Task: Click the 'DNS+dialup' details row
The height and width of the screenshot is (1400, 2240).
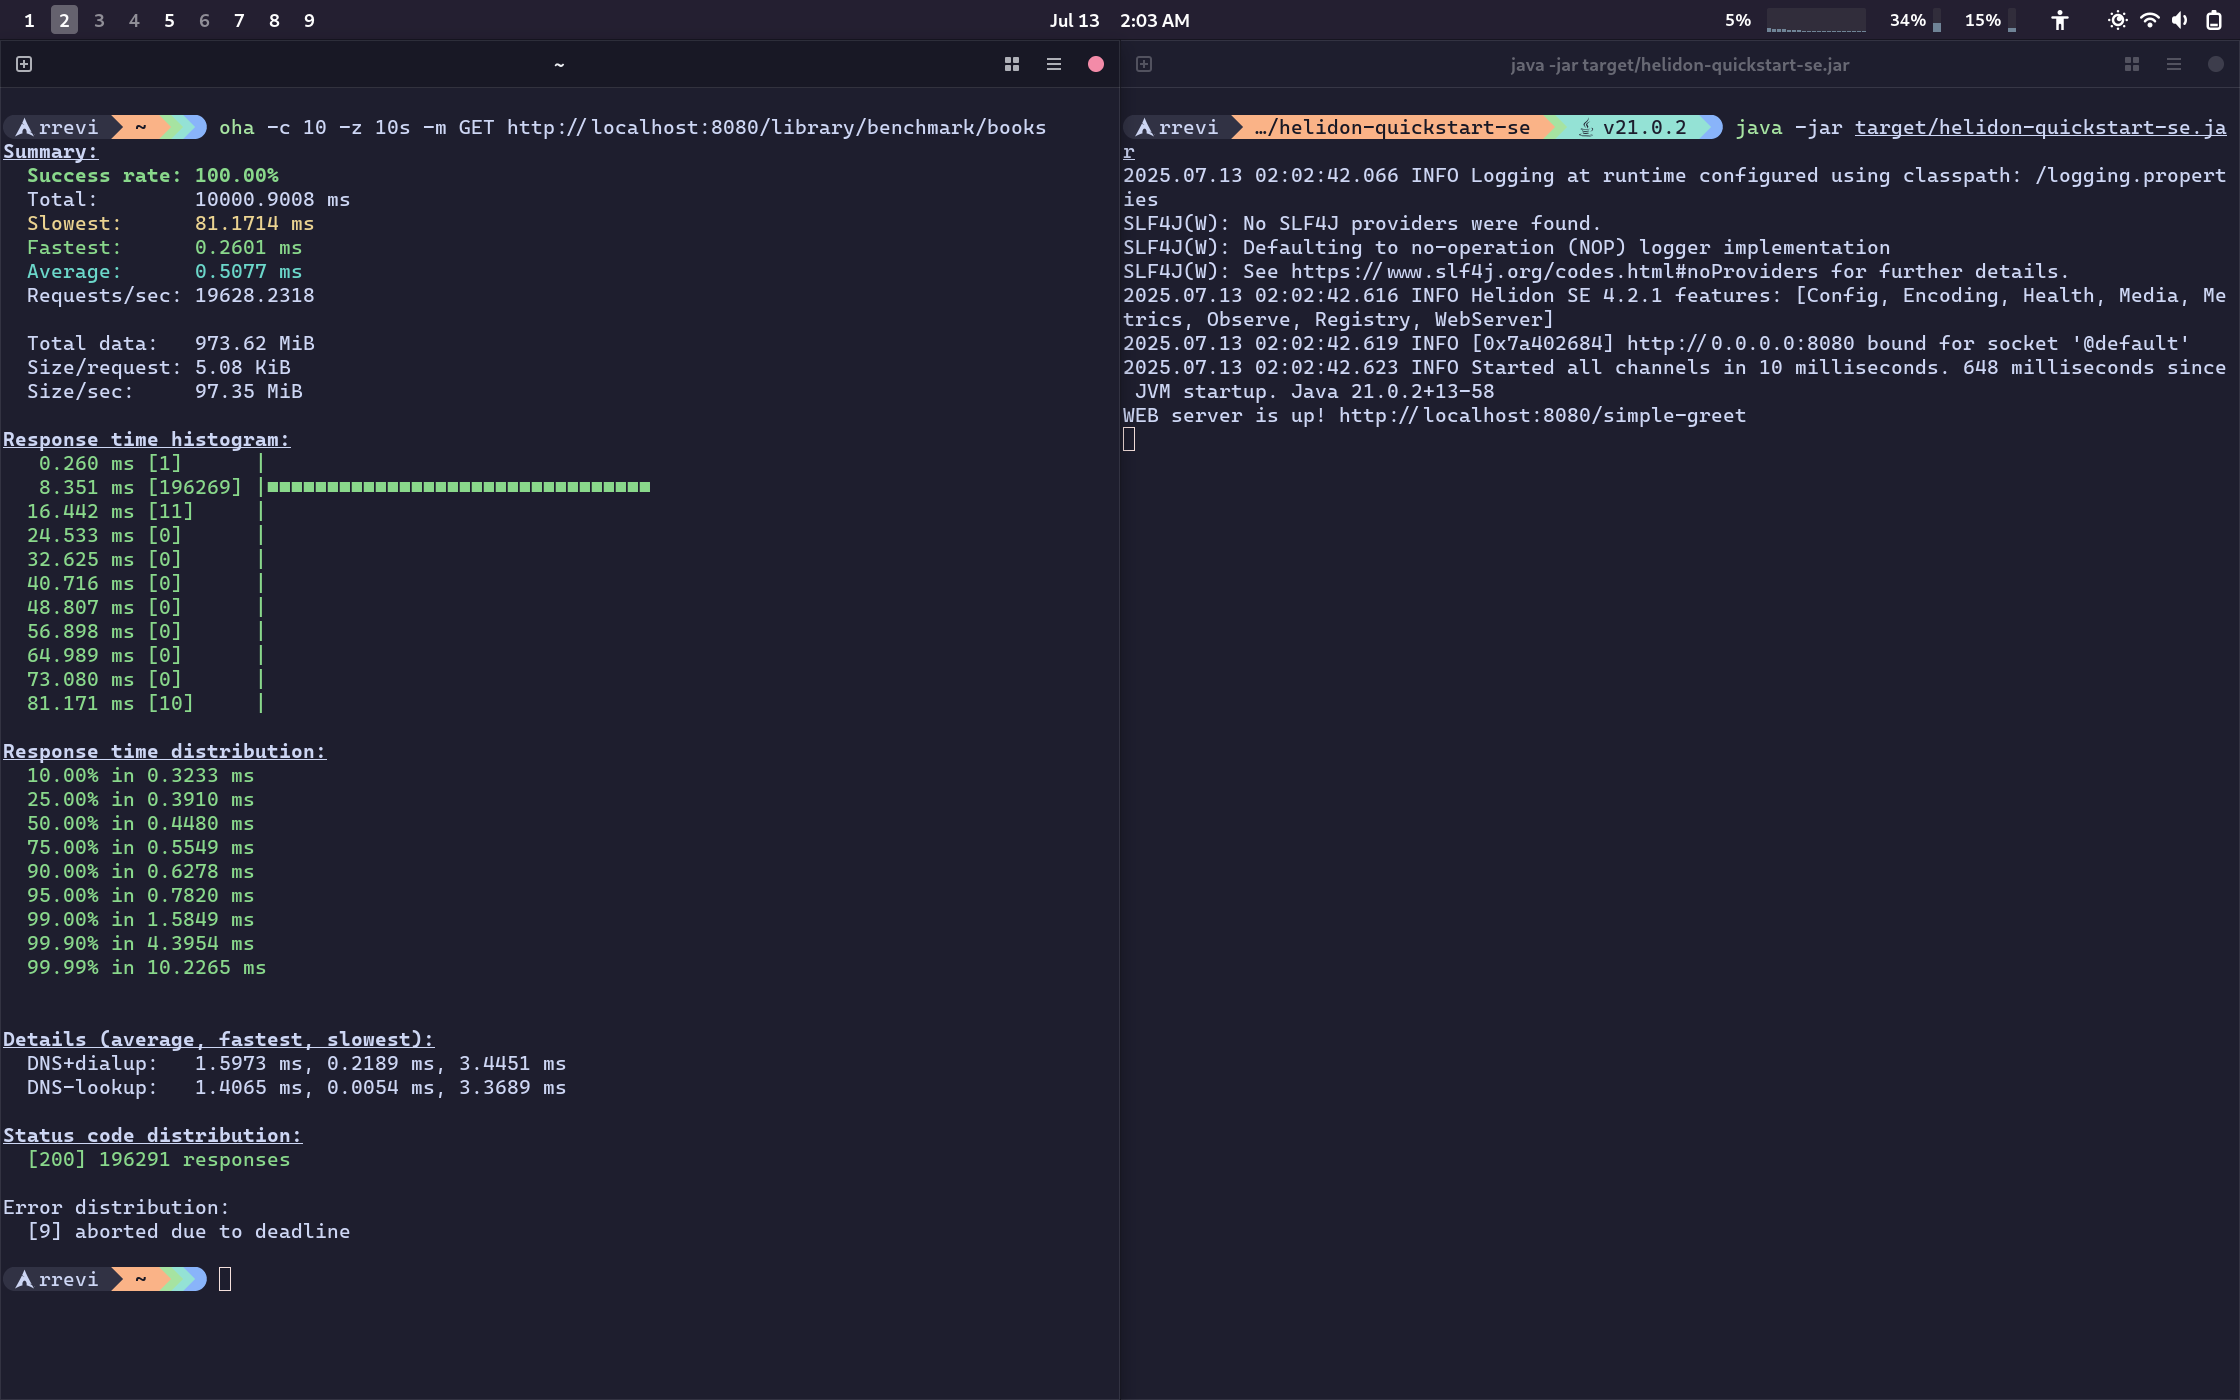Action: pos(296,1064)
